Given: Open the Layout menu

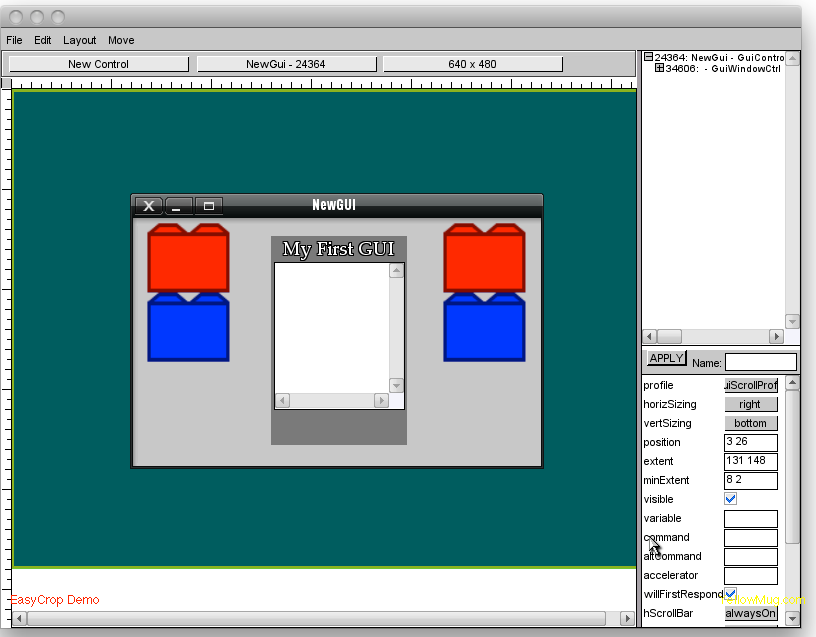Looking at the screenshot, I should [x=80, y=40].
